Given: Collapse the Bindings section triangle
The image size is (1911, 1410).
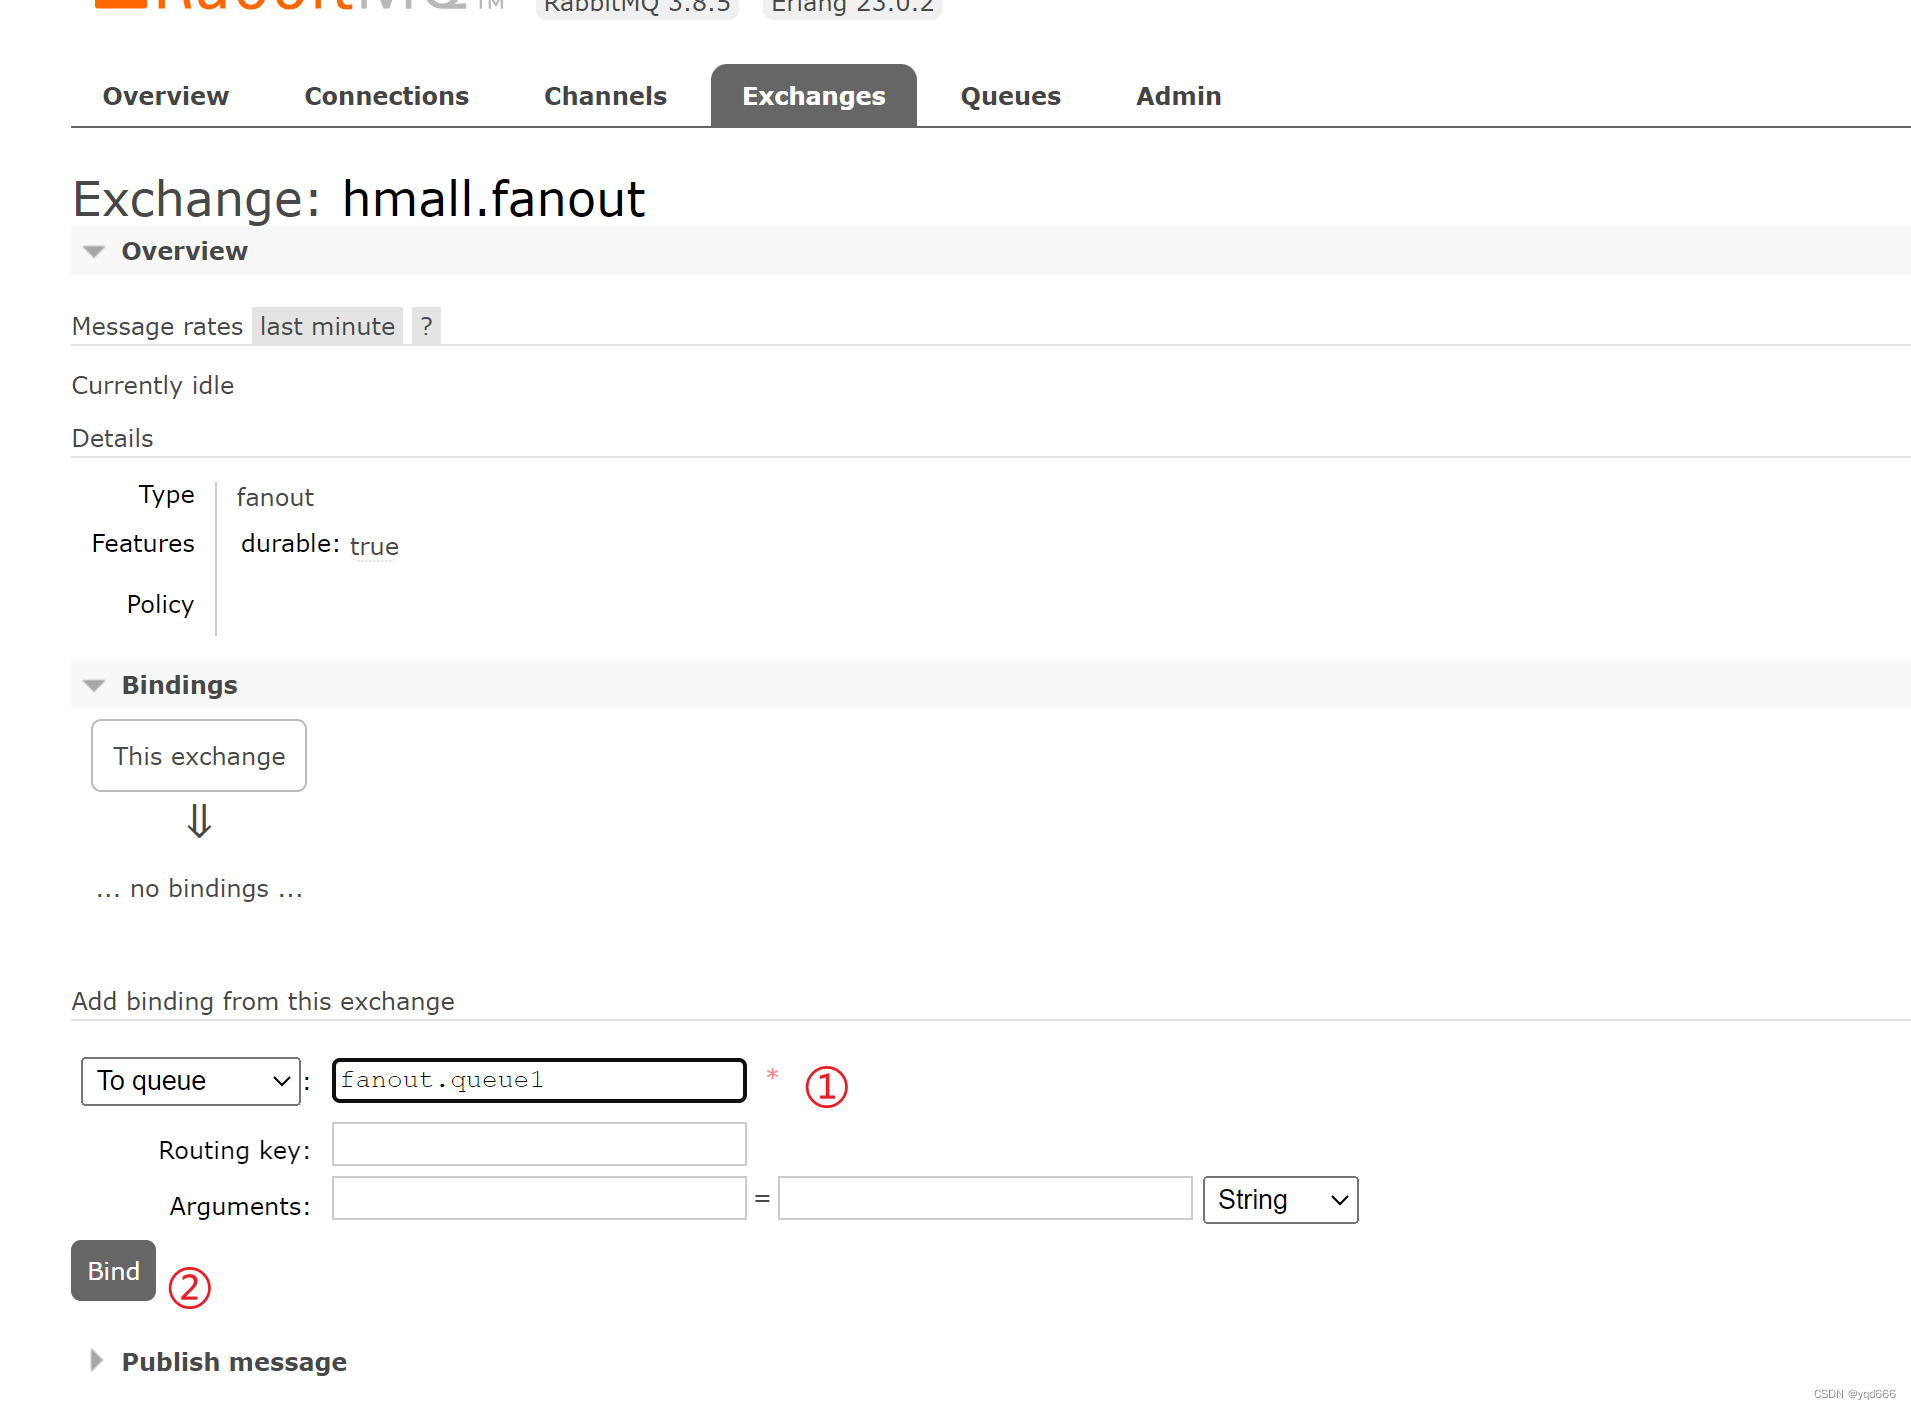Looking at the screenshot, I should [94, 685].
